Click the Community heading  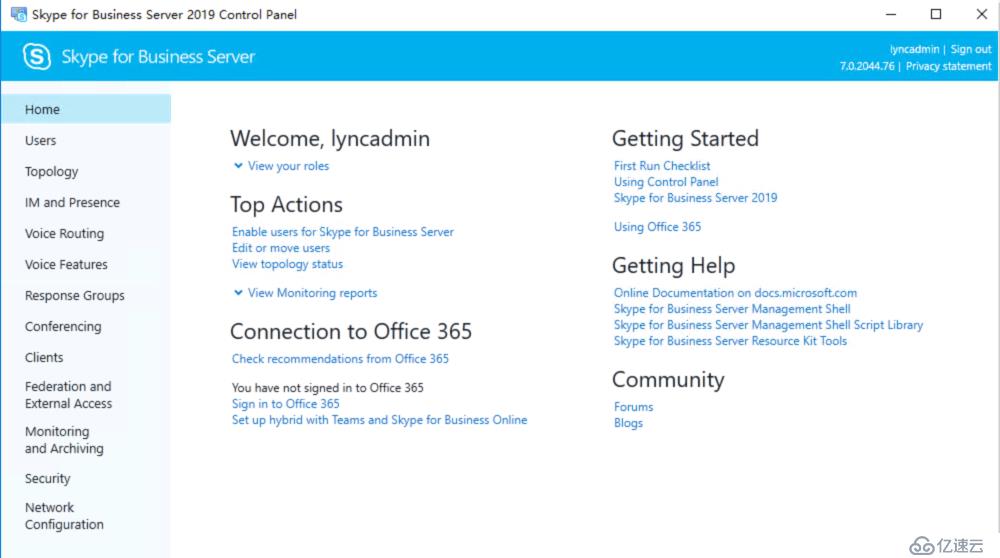point(668,379)
